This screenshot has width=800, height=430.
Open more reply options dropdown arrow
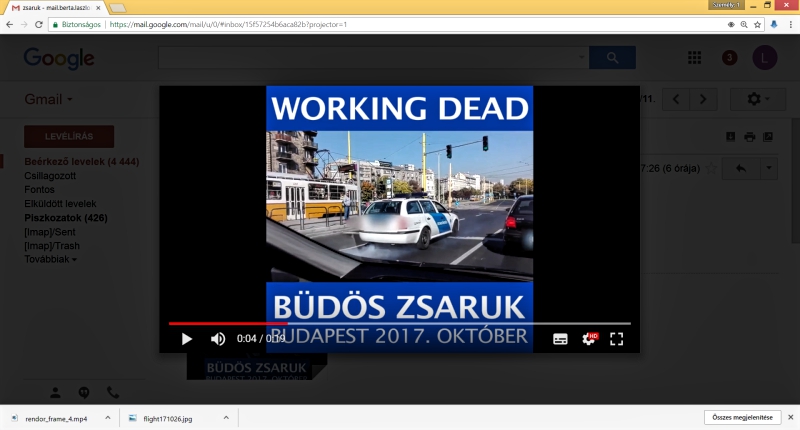coord(769,168)
